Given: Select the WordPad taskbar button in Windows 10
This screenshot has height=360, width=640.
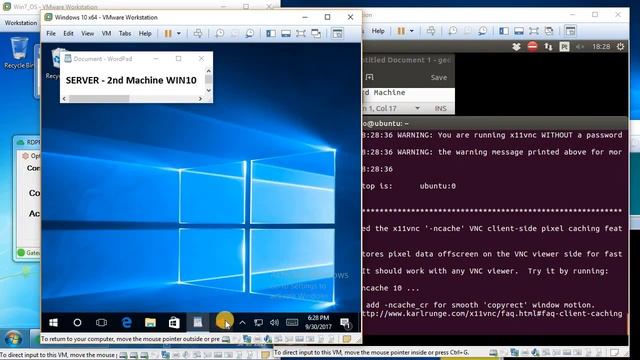Looking at the screenshot, I should (198, 323).
